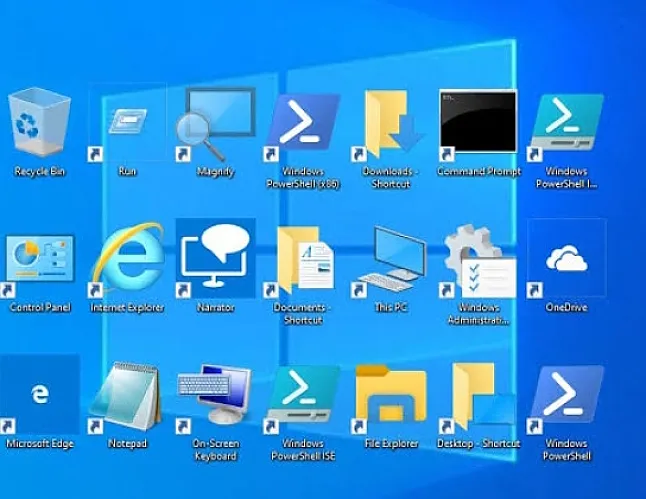This screenshot has width=646, height=499.
Task: Click the "Control Panel" label text
Action: [40, 307]
